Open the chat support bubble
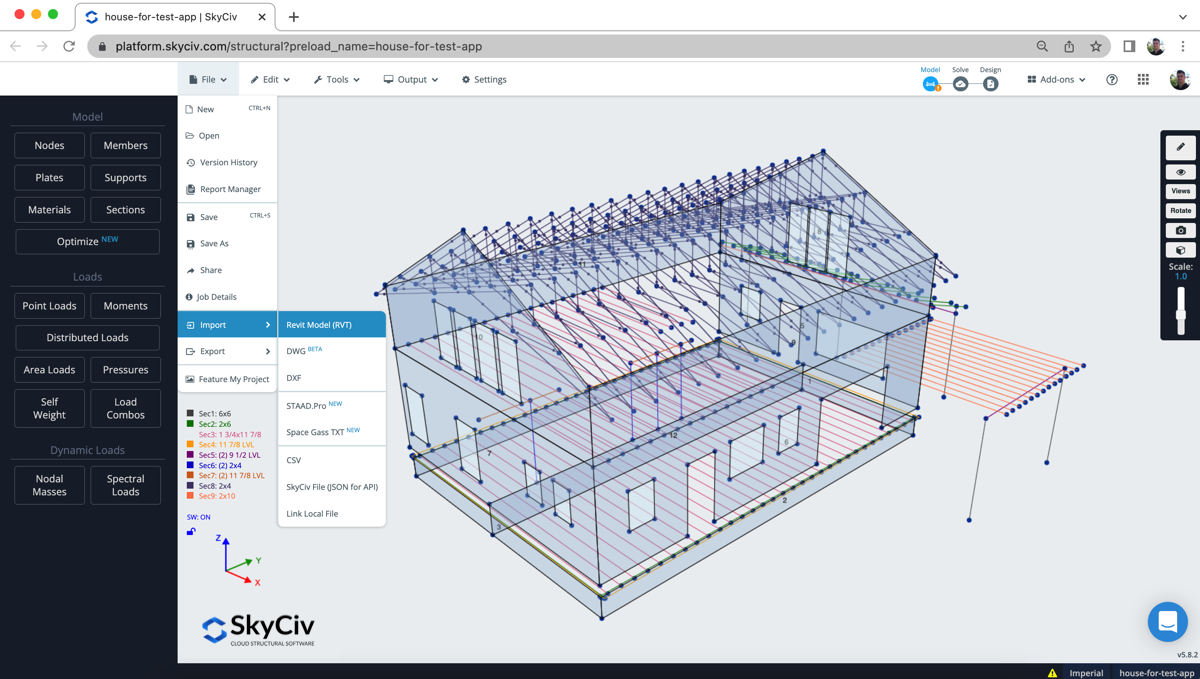The width and height of the screenshot is (1200, 679). (x=1167, y=622)
